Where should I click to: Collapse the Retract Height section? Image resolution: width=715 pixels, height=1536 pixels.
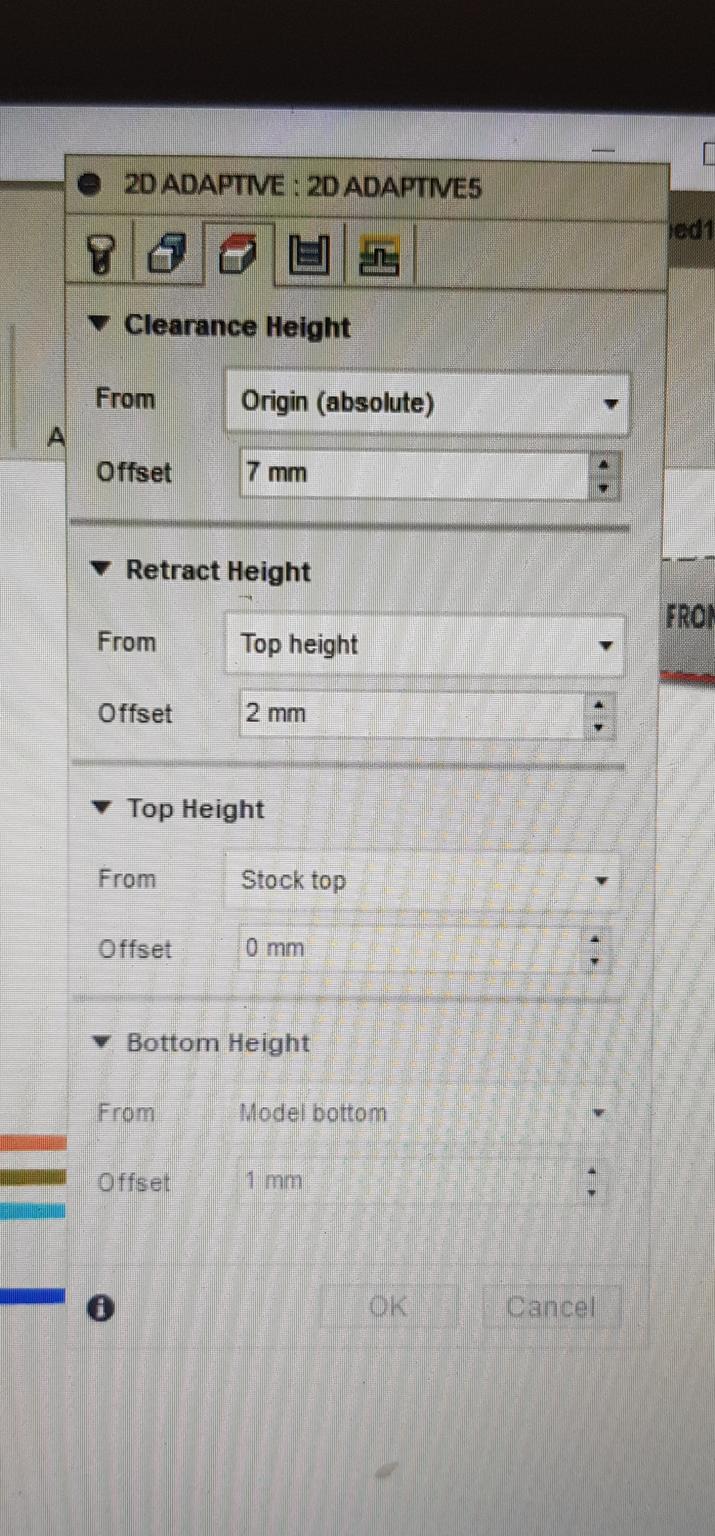coord(100,569)
